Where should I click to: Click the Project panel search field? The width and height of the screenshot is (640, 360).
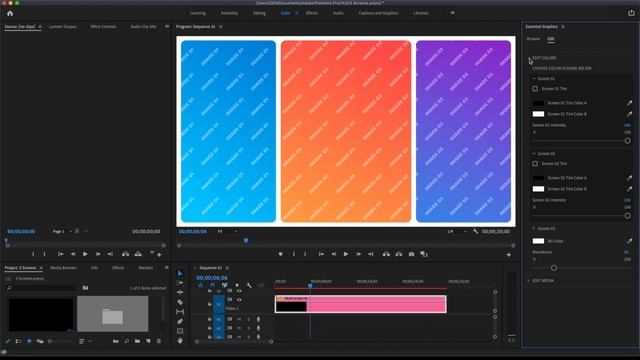click(41, 288)
